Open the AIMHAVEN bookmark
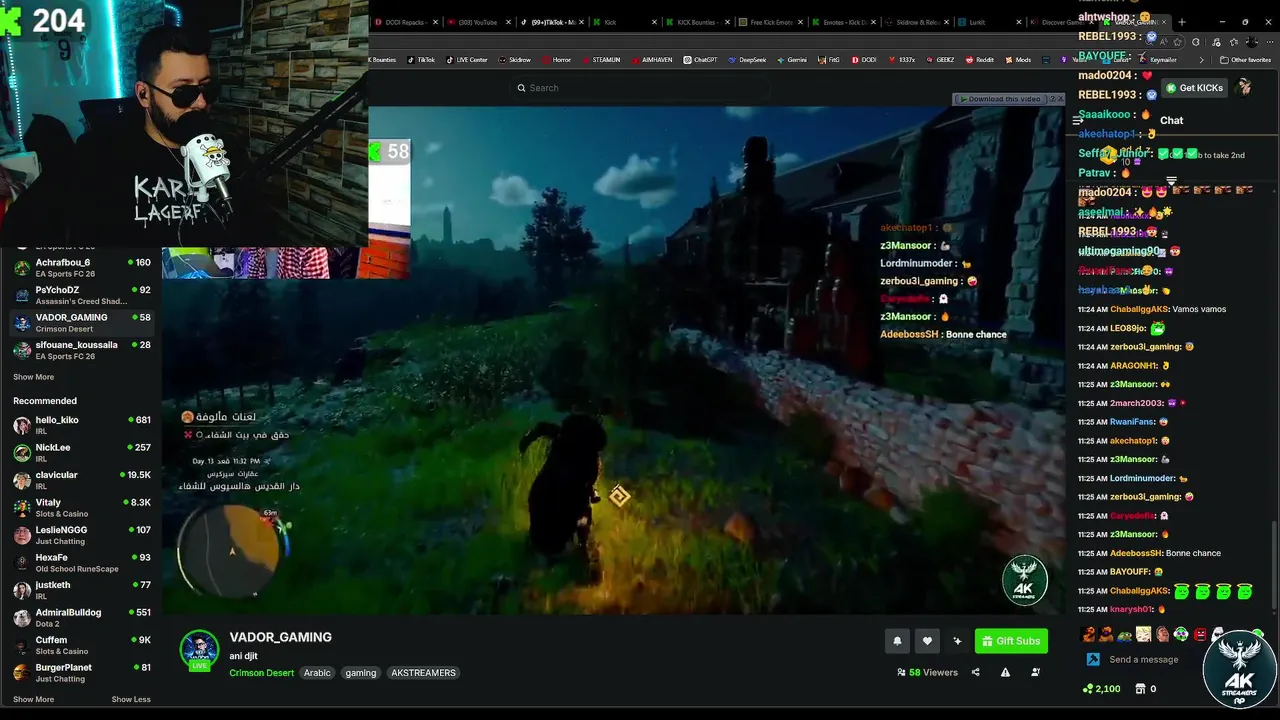 click(652, 60)
